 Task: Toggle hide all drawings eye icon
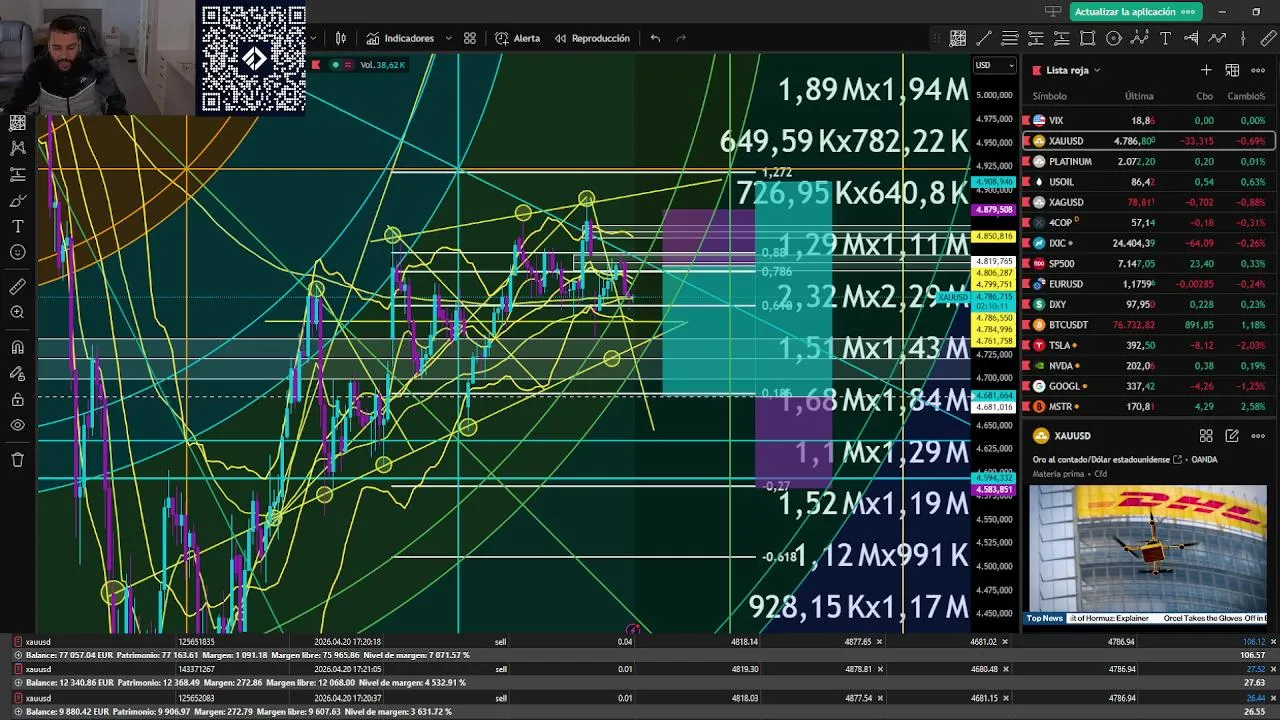(17, 426)
